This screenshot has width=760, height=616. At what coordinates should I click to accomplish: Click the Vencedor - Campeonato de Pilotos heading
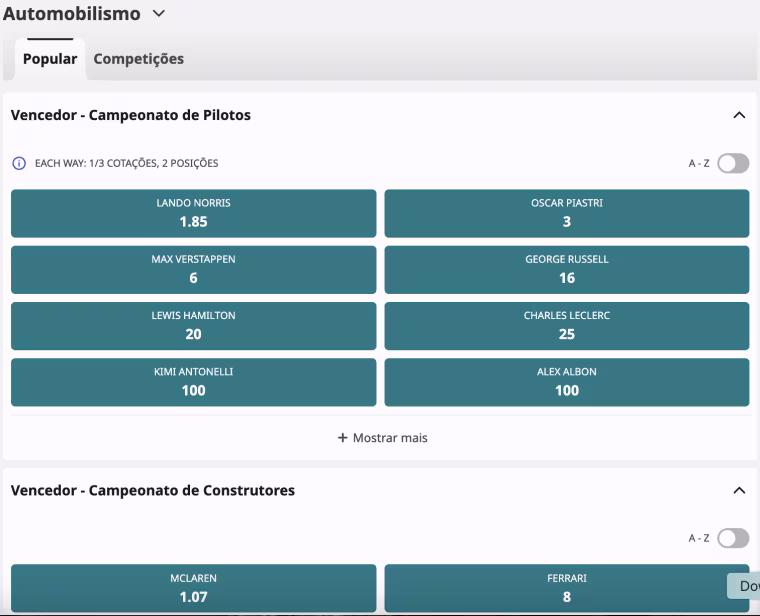(131, 115)
